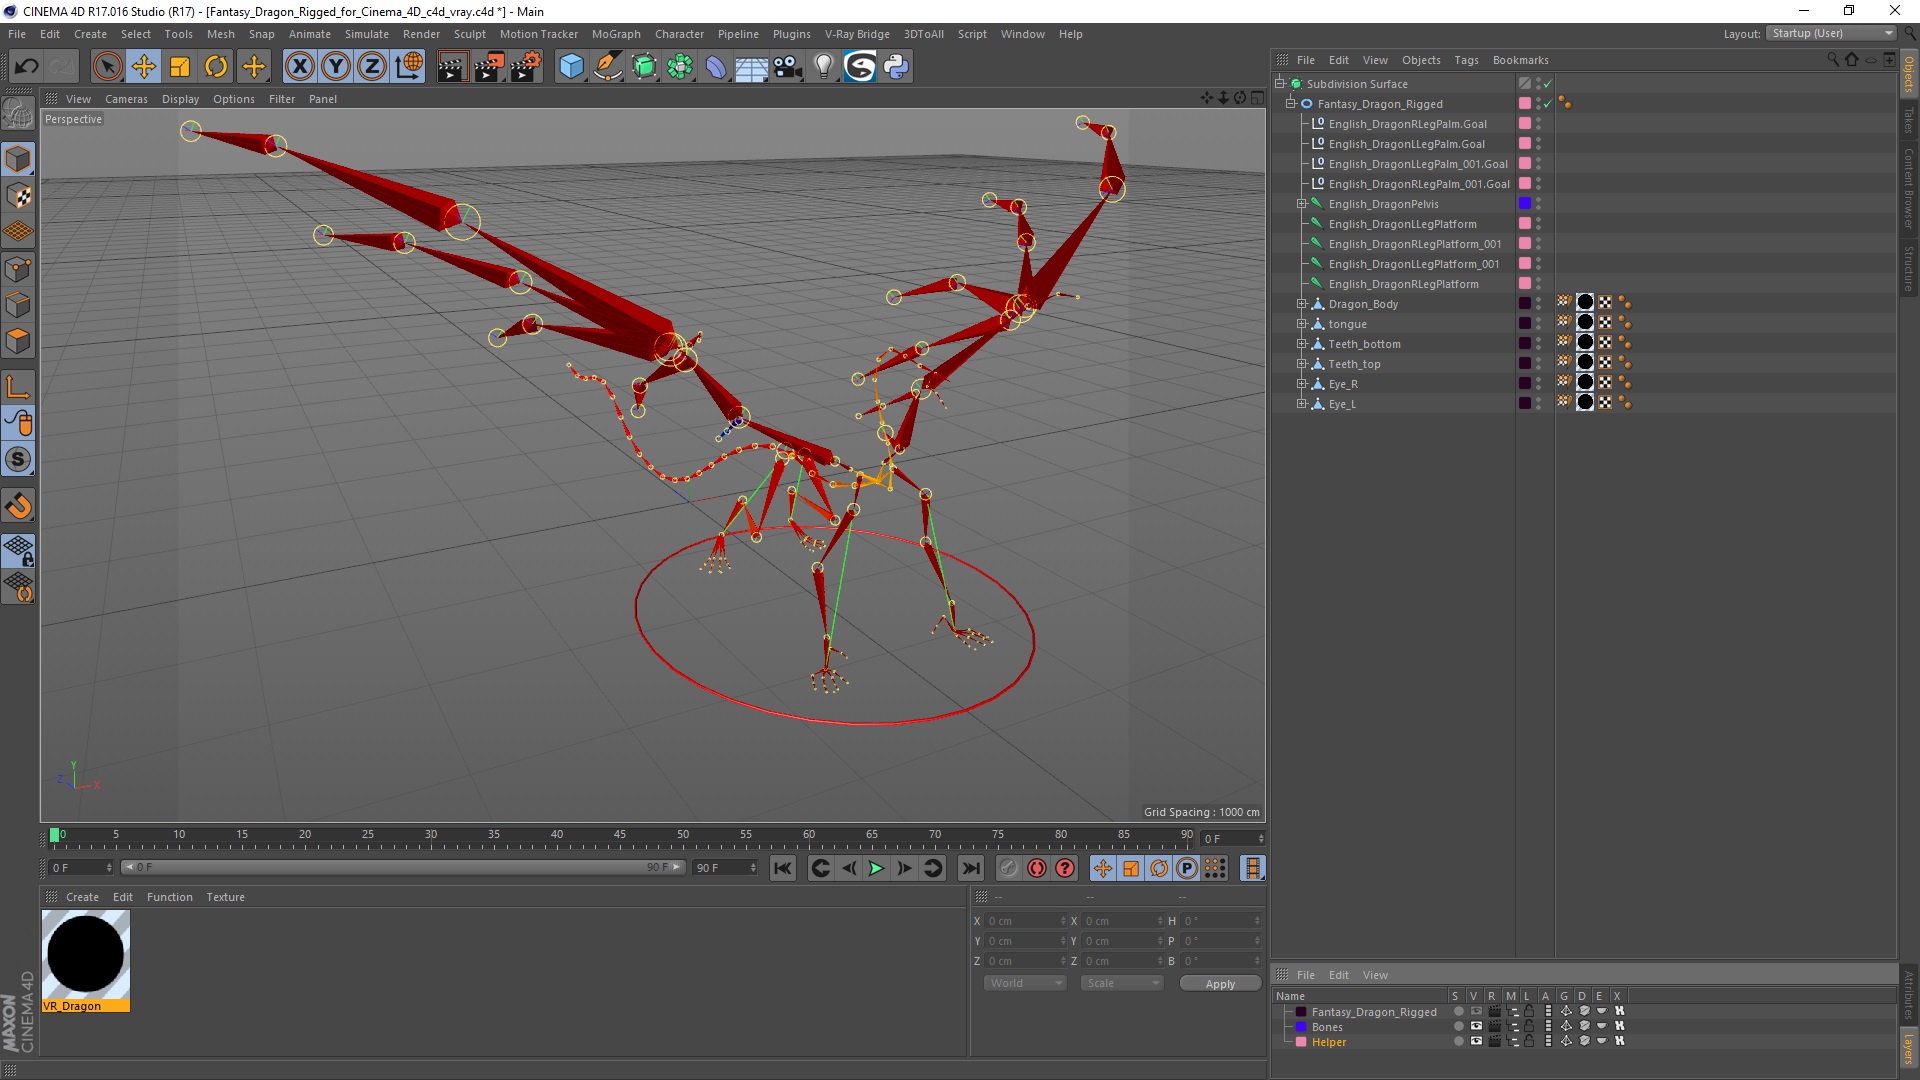The image size is (1920, 1080).
Task: Expand the English_DragonPelvis joint
Action: pos(1302,204)
